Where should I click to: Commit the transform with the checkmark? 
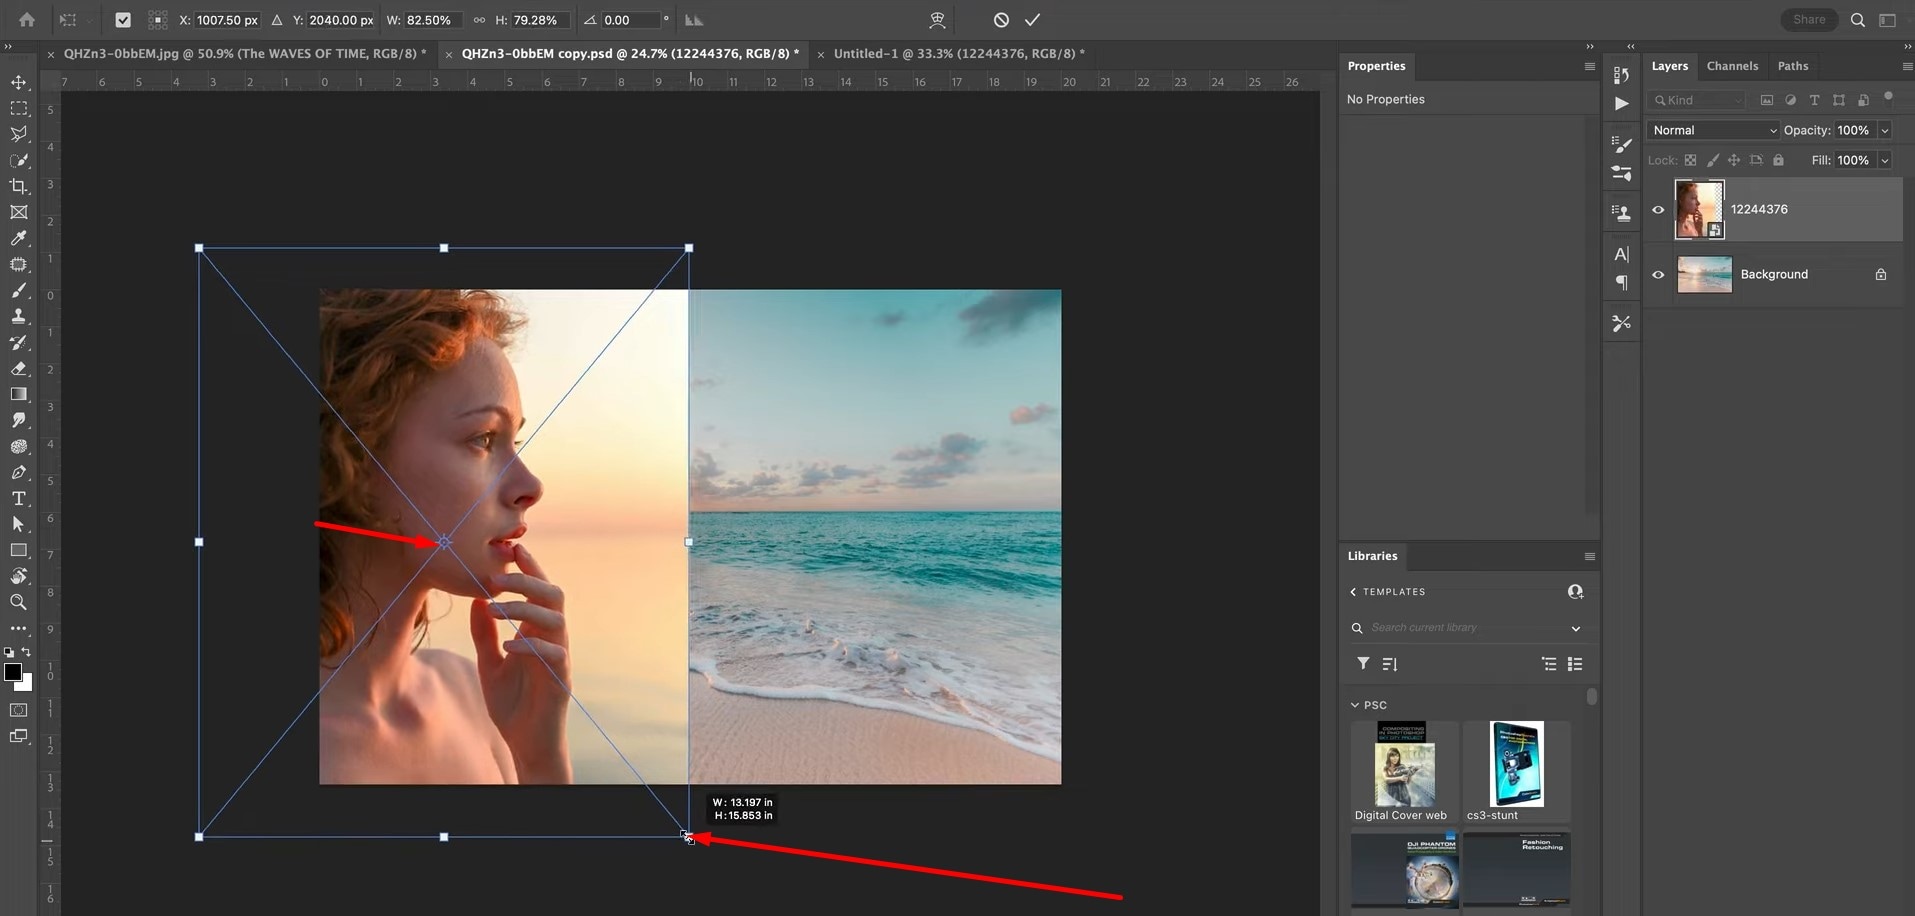(1033, 20)
